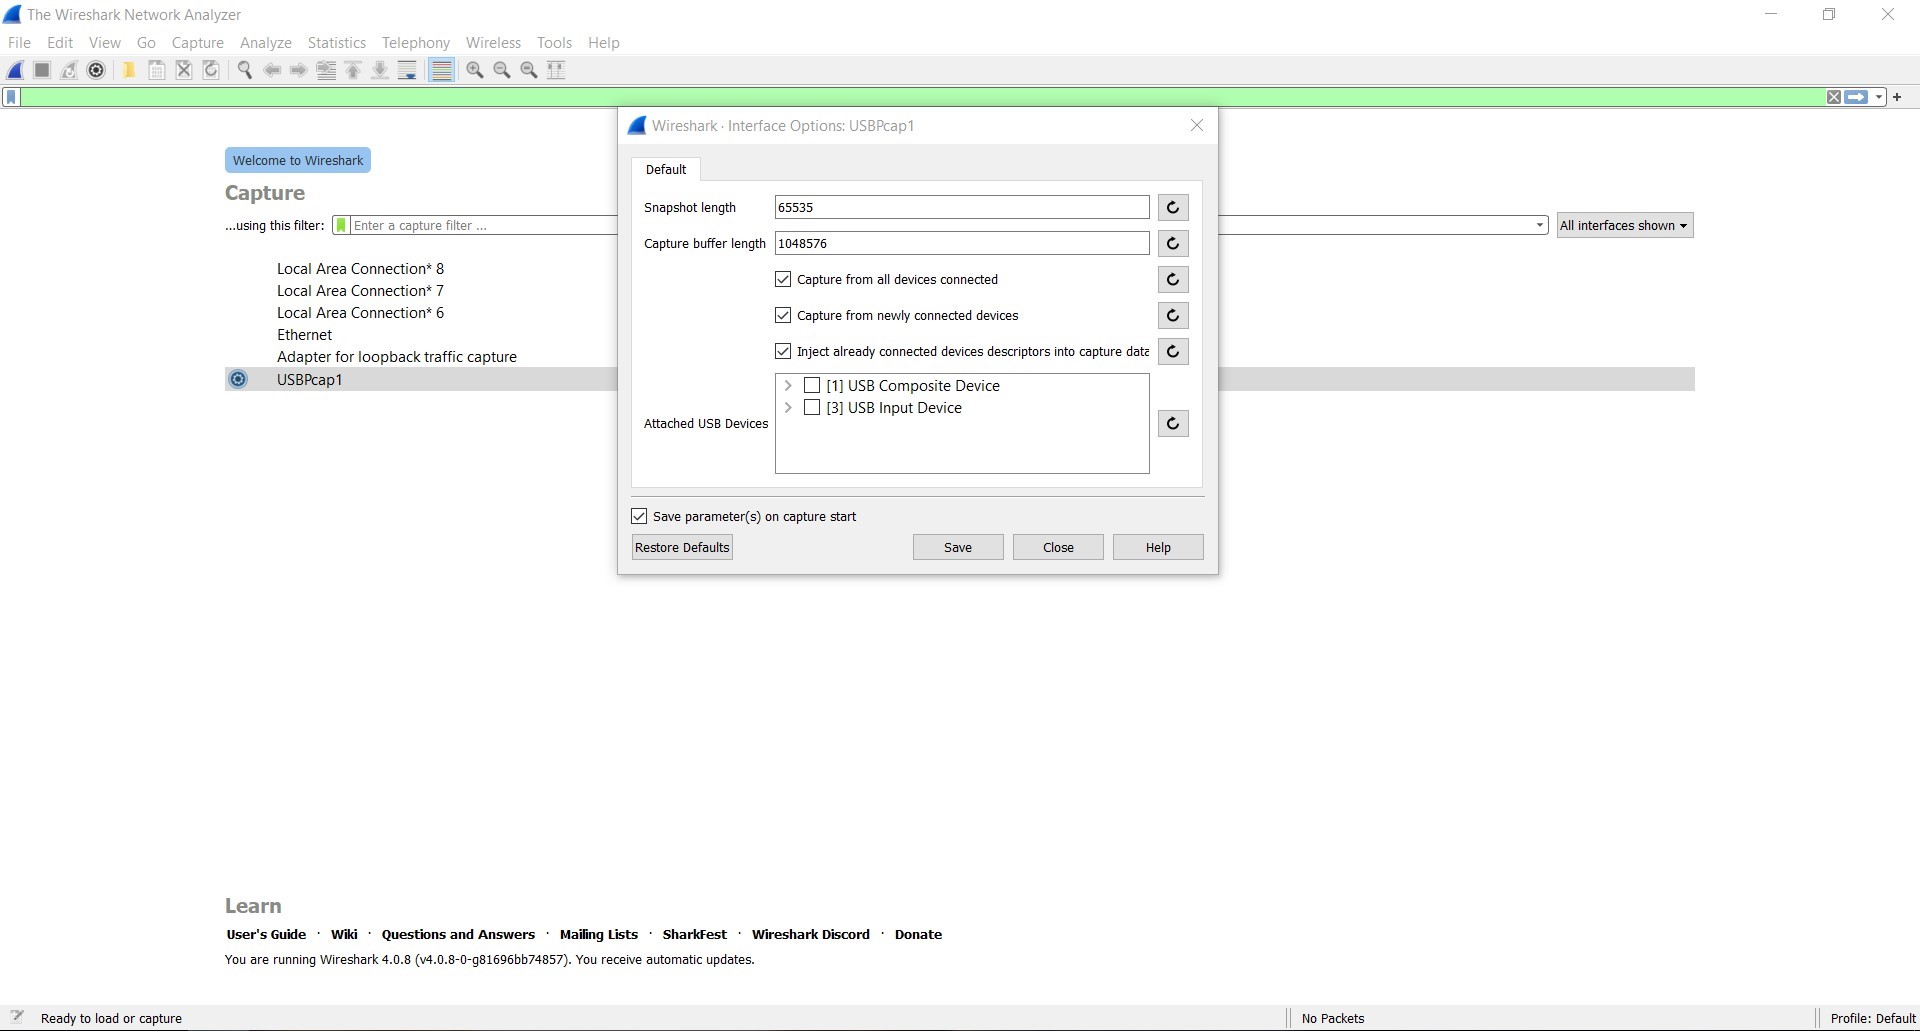Reset Capture buffer length to default
This screenshot has width=1920, height=1031.
(x=1173, y=243)
